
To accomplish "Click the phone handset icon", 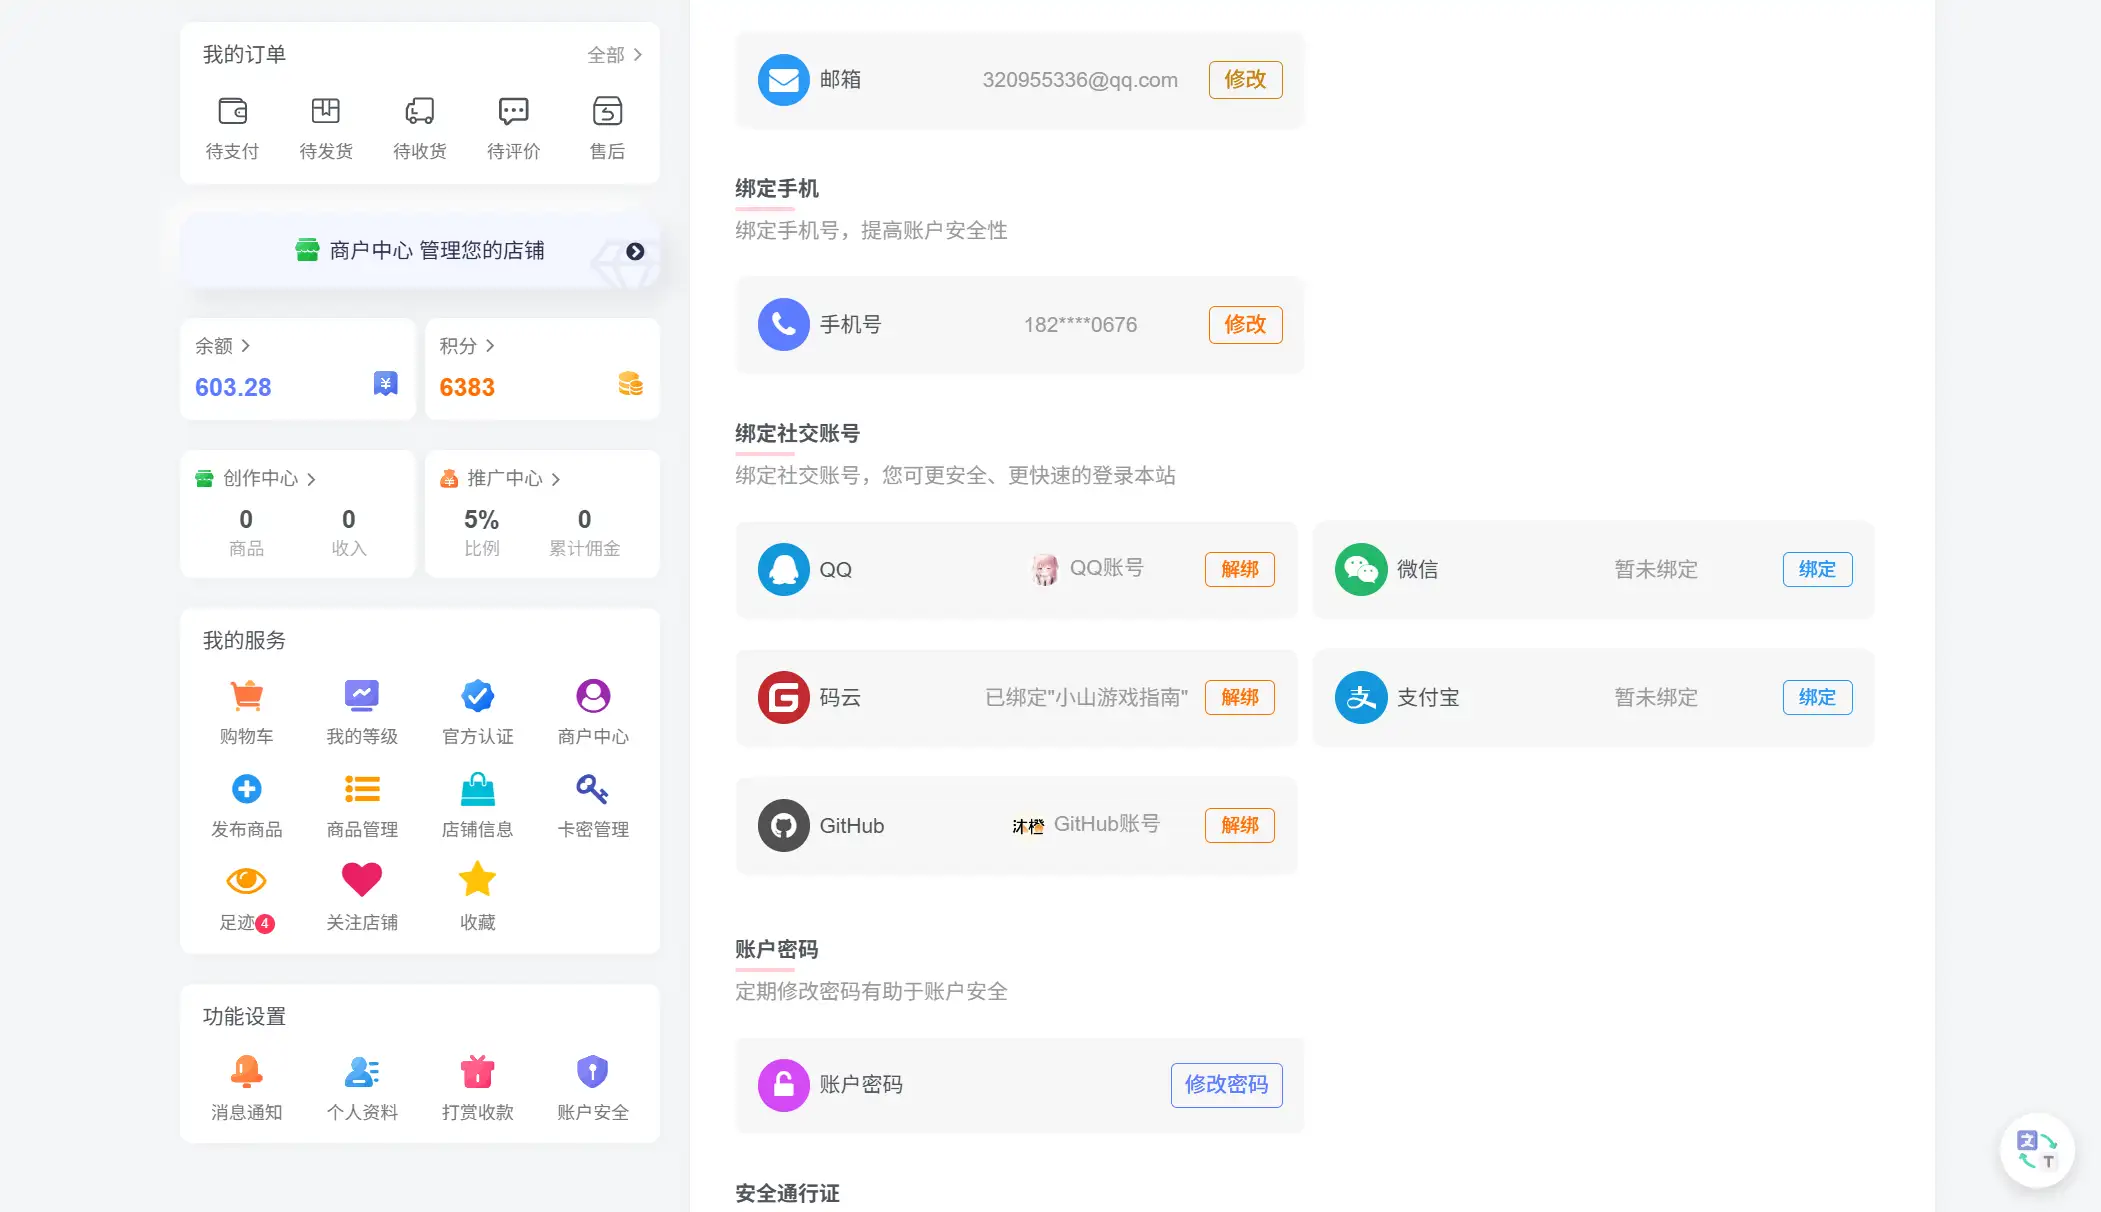I will (x=783, y=325).
